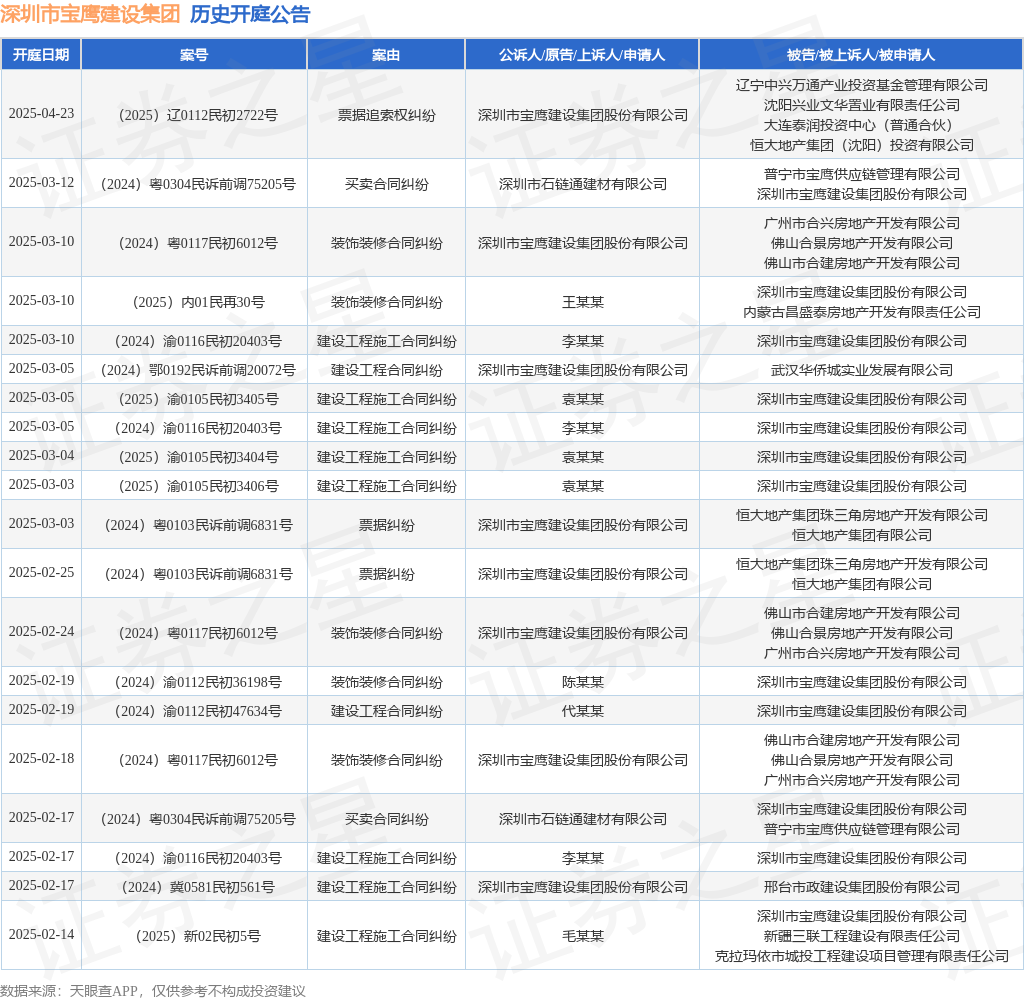Click defendant 邢台市政建设集团股份有限公司
Screen dimensions: 1024x1000
point(861,887)
